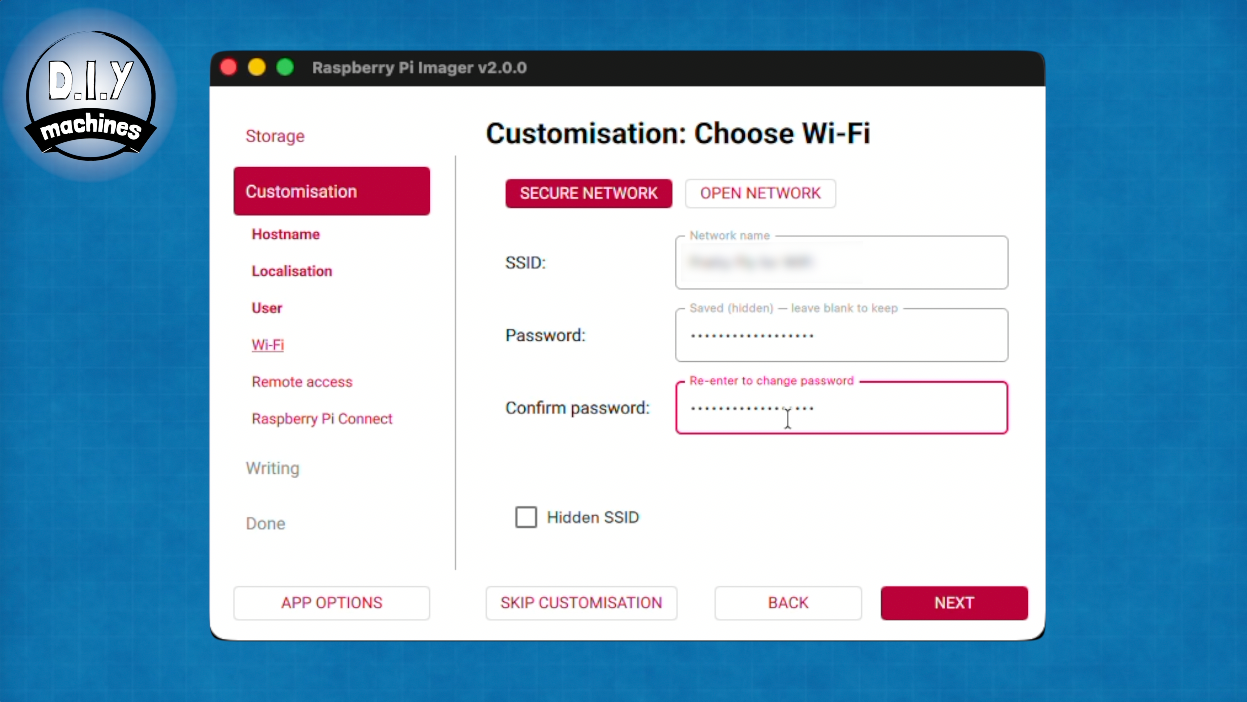Open the Localisation sub-step
Image resolution: width=1247 pixels, height=702 pixels.
[x=292, y=271]
